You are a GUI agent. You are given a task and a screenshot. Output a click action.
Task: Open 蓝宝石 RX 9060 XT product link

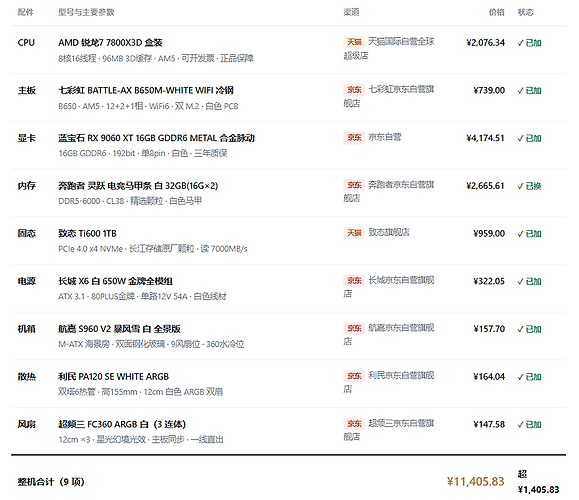156,138
